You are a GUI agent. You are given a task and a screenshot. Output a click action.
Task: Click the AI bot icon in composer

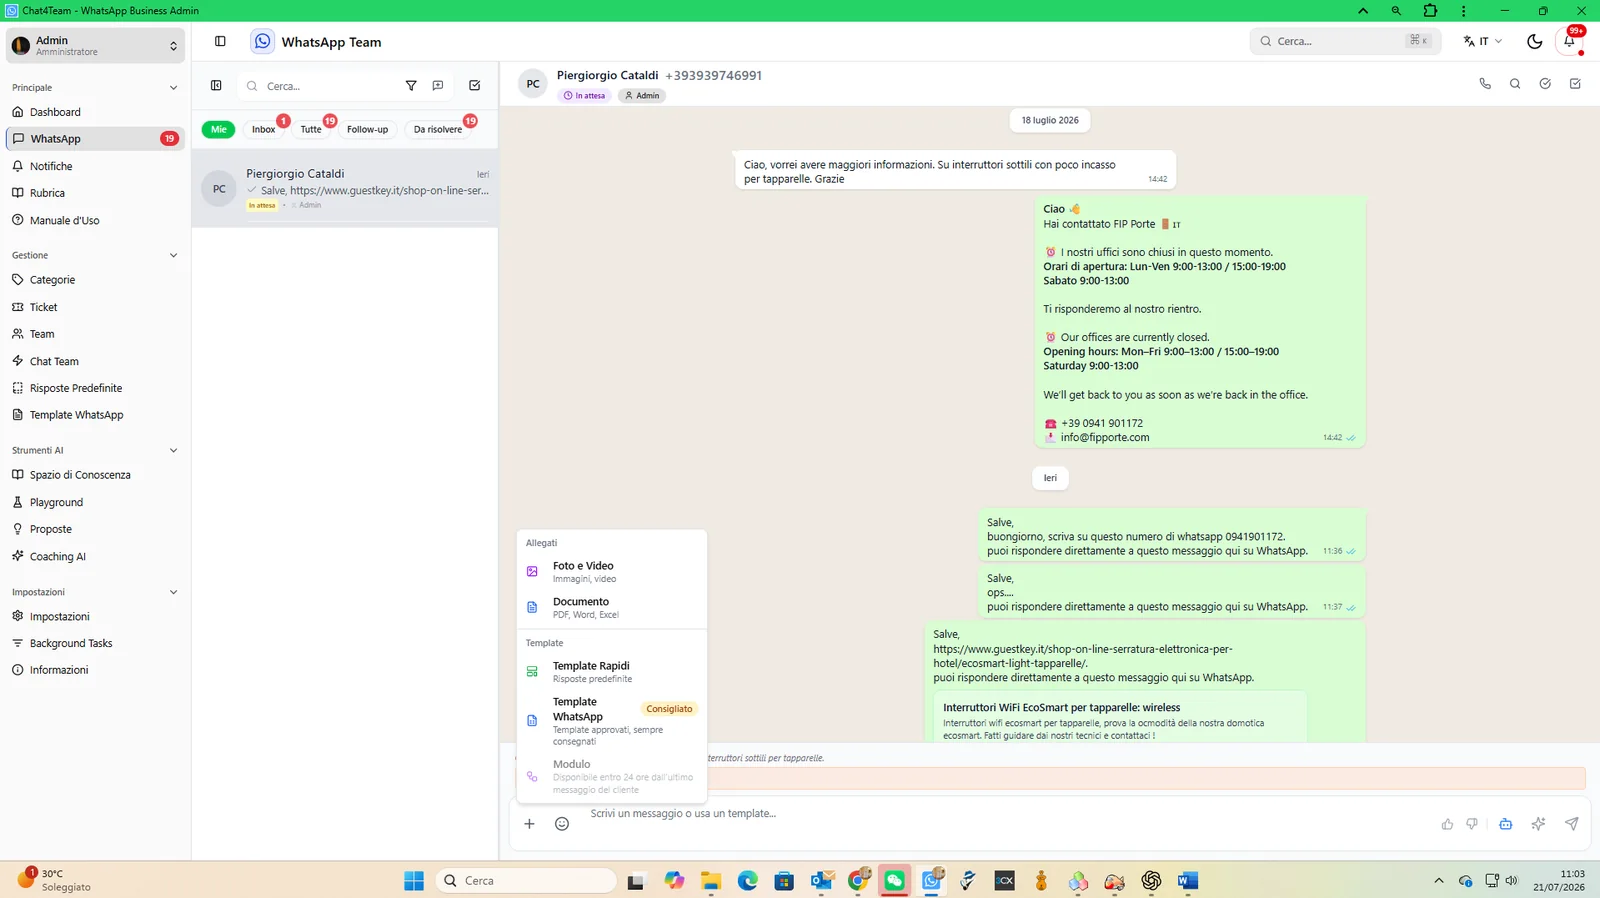(x=1505, y=824)
